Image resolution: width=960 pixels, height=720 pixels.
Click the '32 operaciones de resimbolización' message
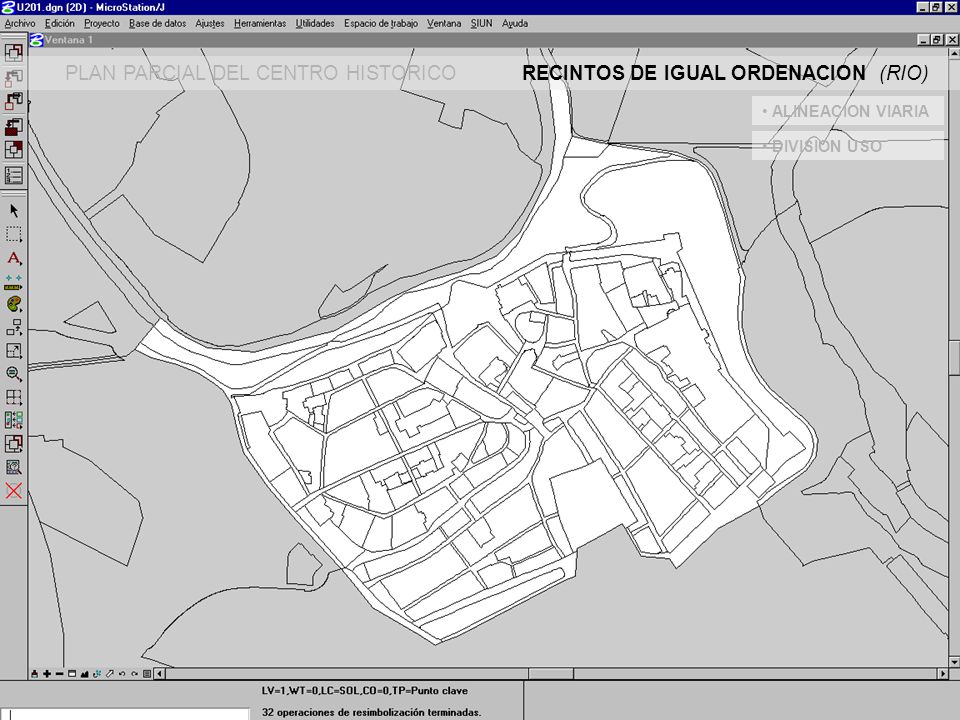[372, 712]
